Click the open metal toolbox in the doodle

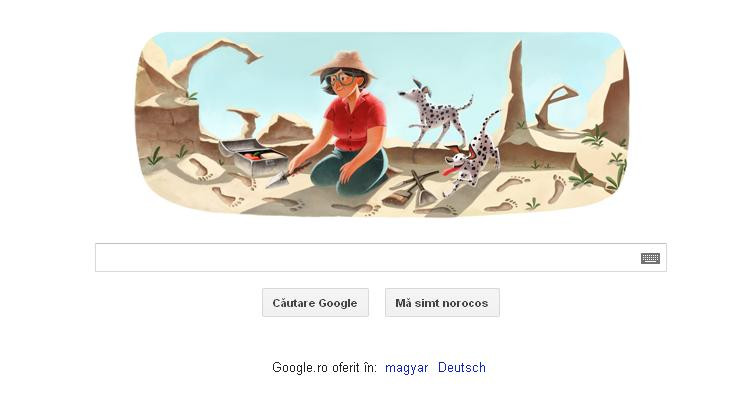point(253,157)
